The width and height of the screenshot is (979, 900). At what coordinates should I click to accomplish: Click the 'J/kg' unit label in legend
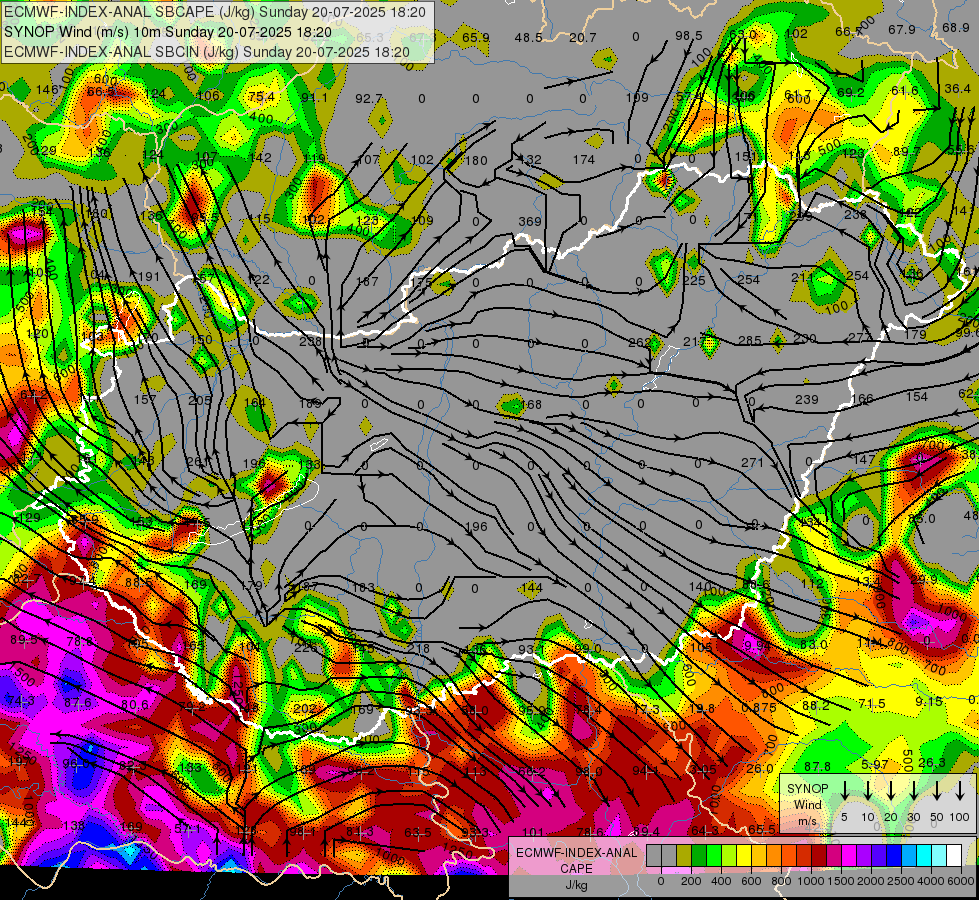tap(577, 885)
